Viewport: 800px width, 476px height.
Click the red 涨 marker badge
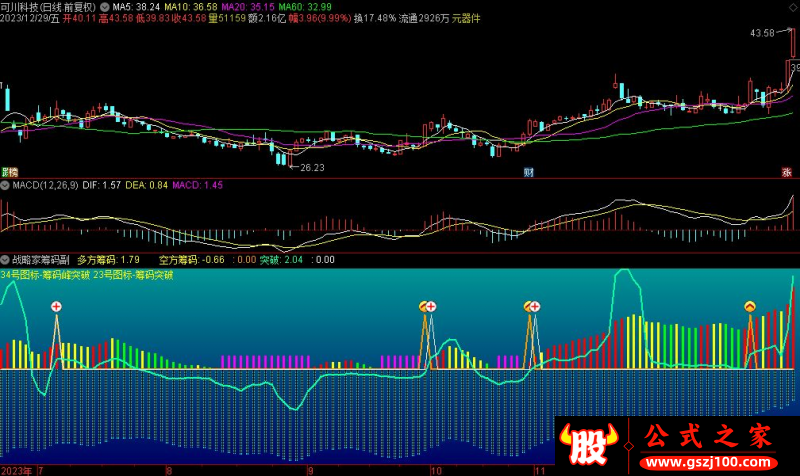tap(787, 172)
